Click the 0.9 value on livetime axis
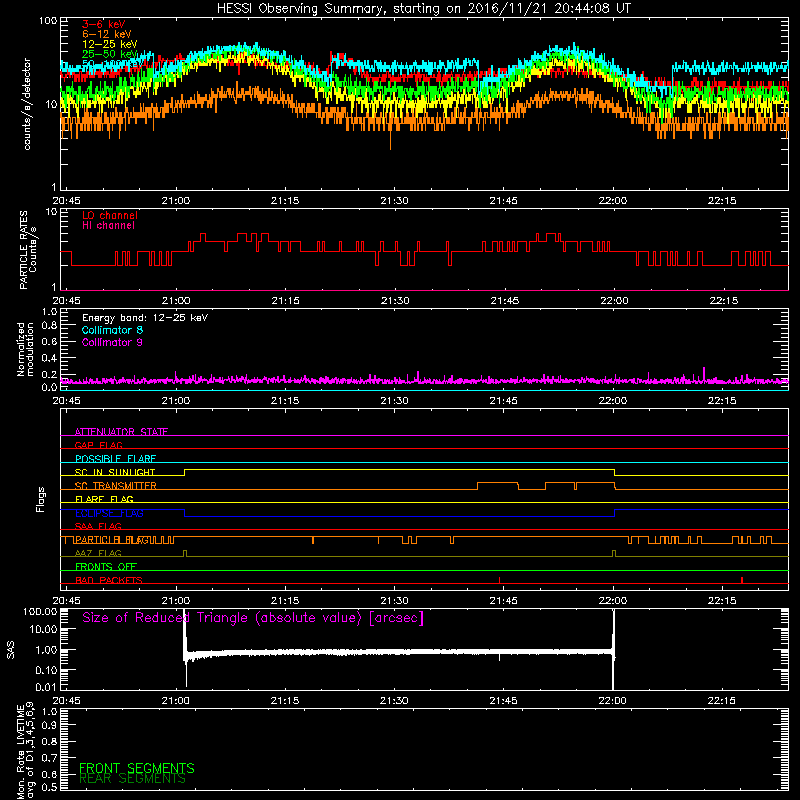 [49, 726]
